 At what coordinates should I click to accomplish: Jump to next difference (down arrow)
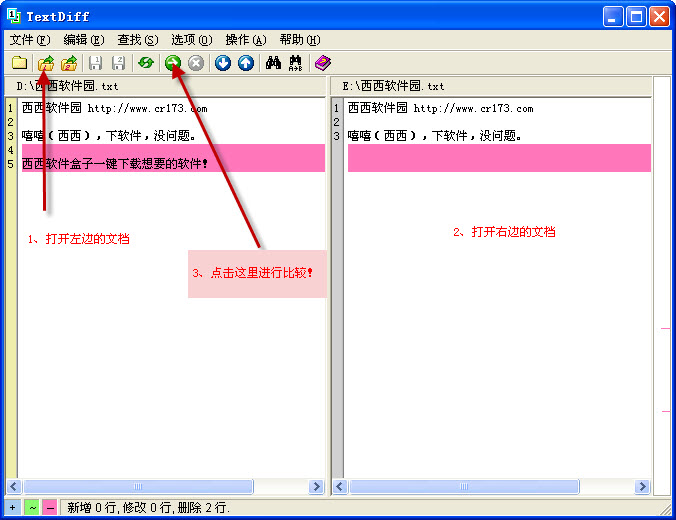(223, 63)
